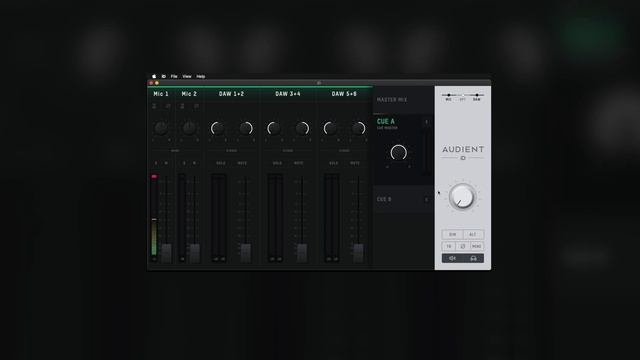Open the Help menu
Screen dimensions: 640x360
click(200, 76)
